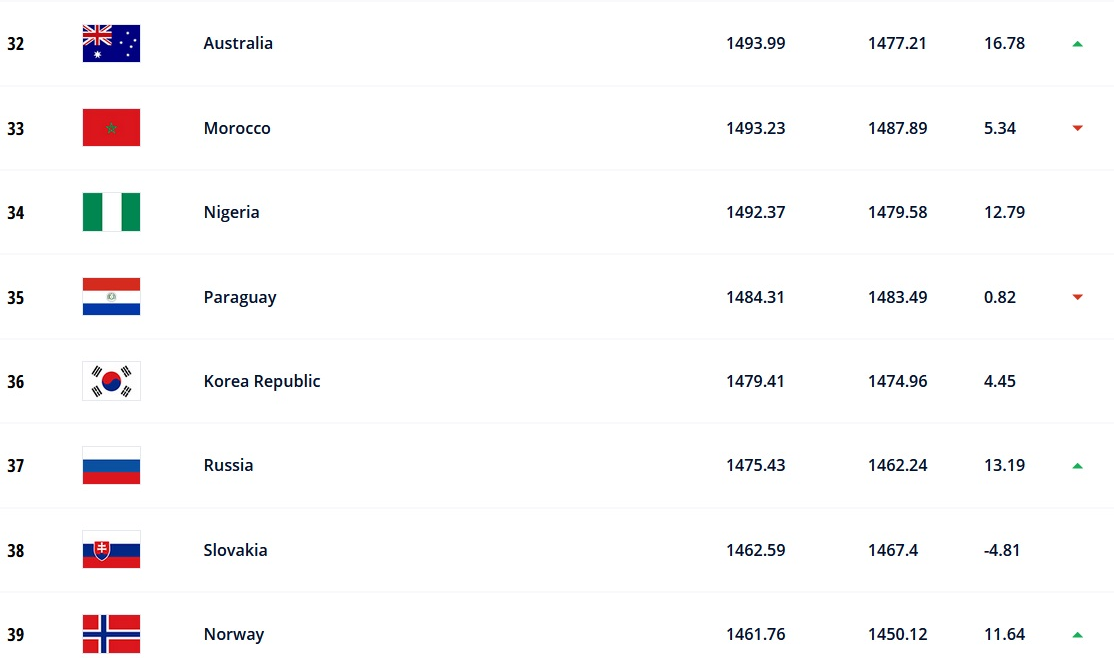Click Australia's total points 1493.99

755,44
